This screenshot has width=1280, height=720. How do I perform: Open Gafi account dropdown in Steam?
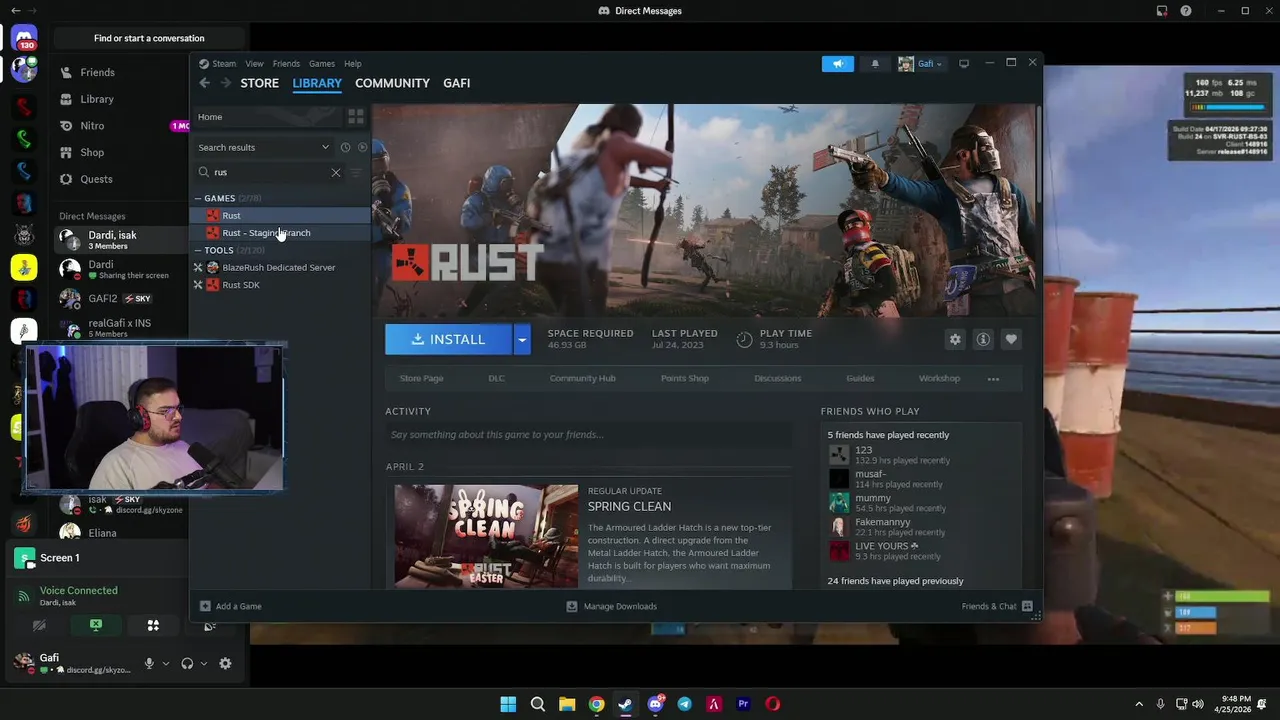(x=920, y=64)
